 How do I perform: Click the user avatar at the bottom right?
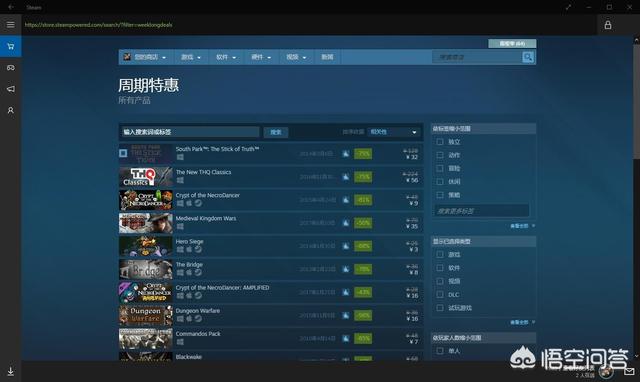606,371
